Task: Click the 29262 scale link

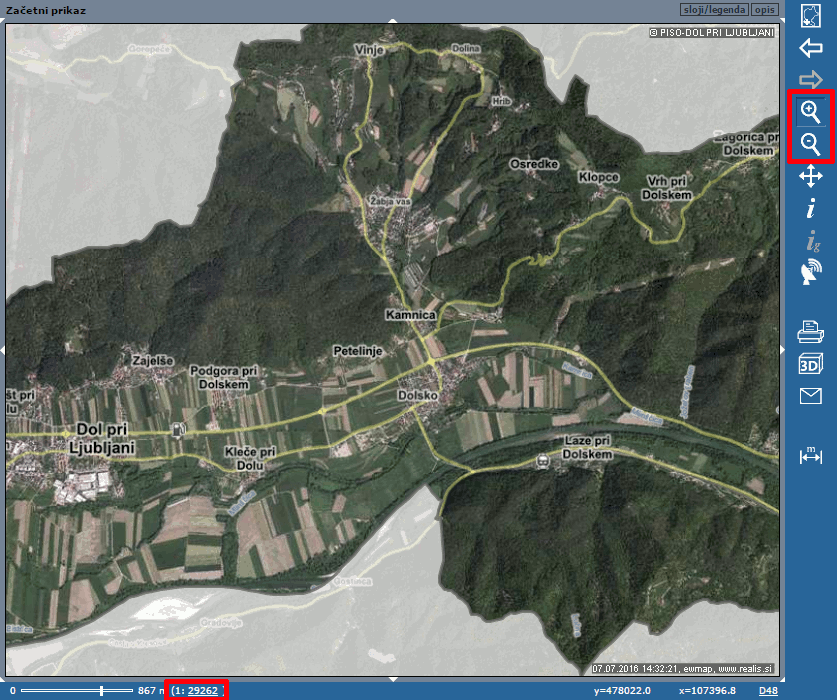Action: tap(203, 691)
